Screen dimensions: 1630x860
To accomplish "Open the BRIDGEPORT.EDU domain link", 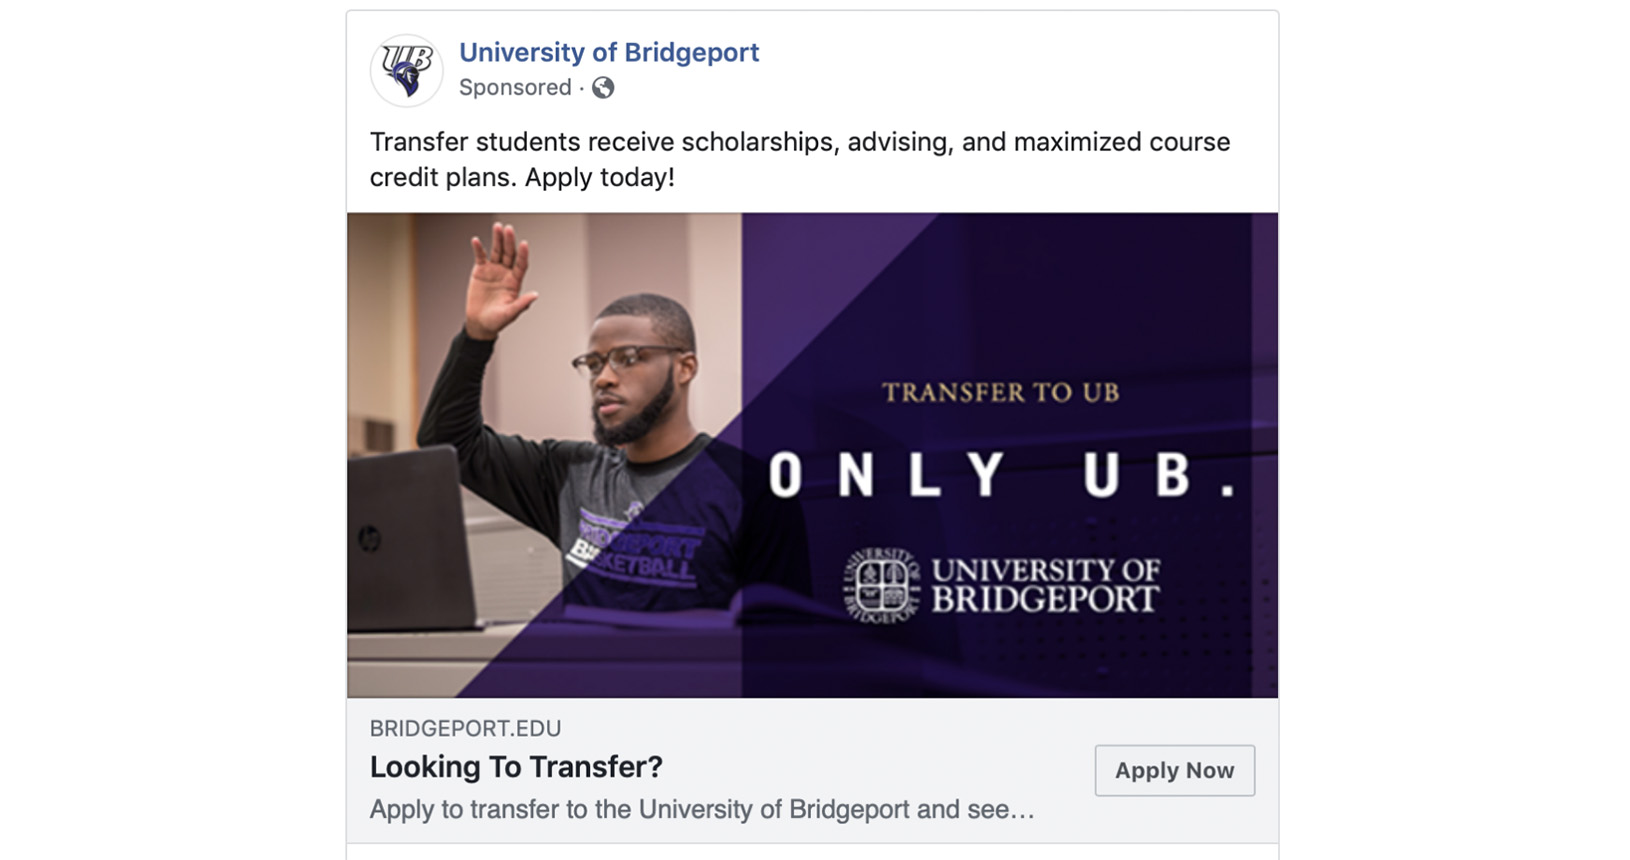I will click(465, 729).
